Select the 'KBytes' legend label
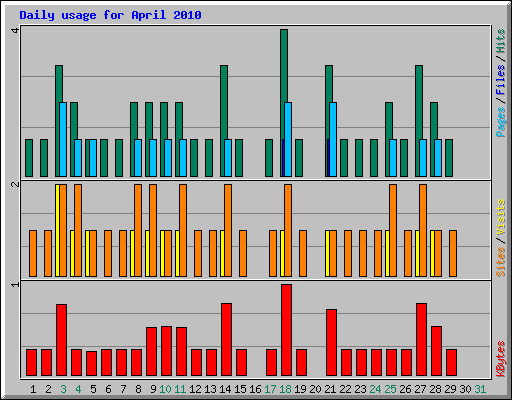This screenshot has width=512, height=400. pyautogui.click(x=500, y=359)
